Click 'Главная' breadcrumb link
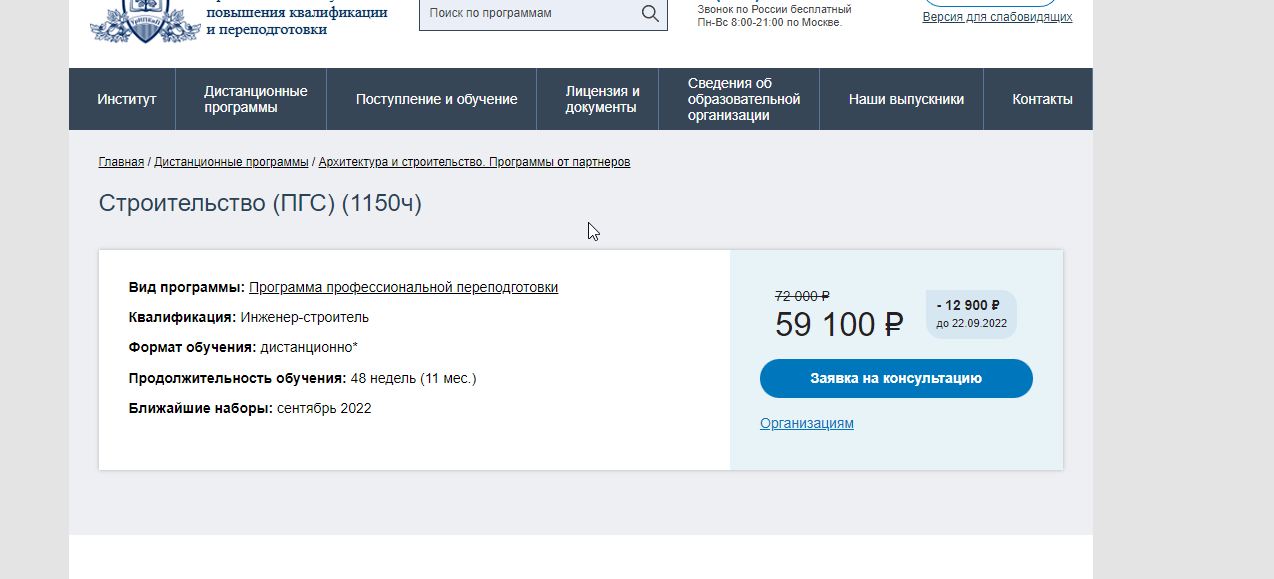 (121, 162)
